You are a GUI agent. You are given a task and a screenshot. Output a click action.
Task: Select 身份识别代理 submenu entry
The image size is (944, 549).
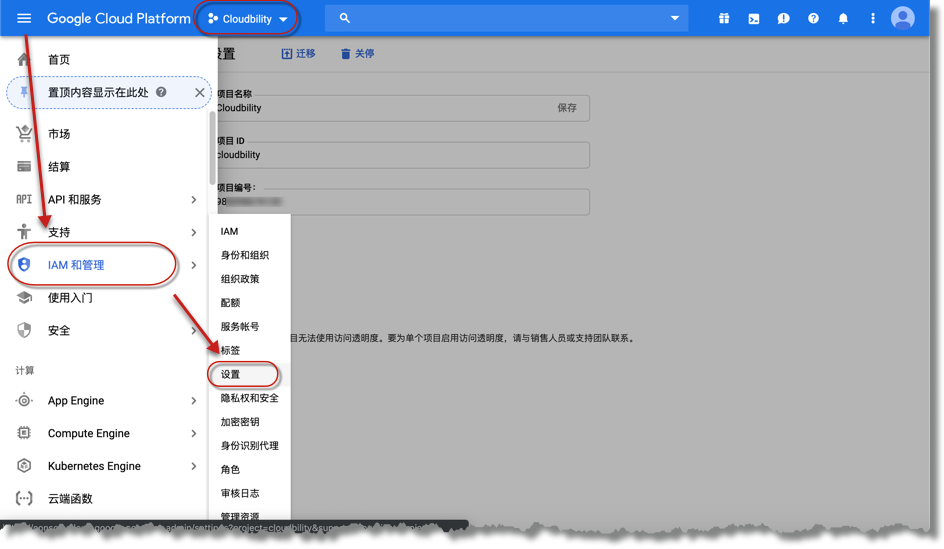coord(249,445)
